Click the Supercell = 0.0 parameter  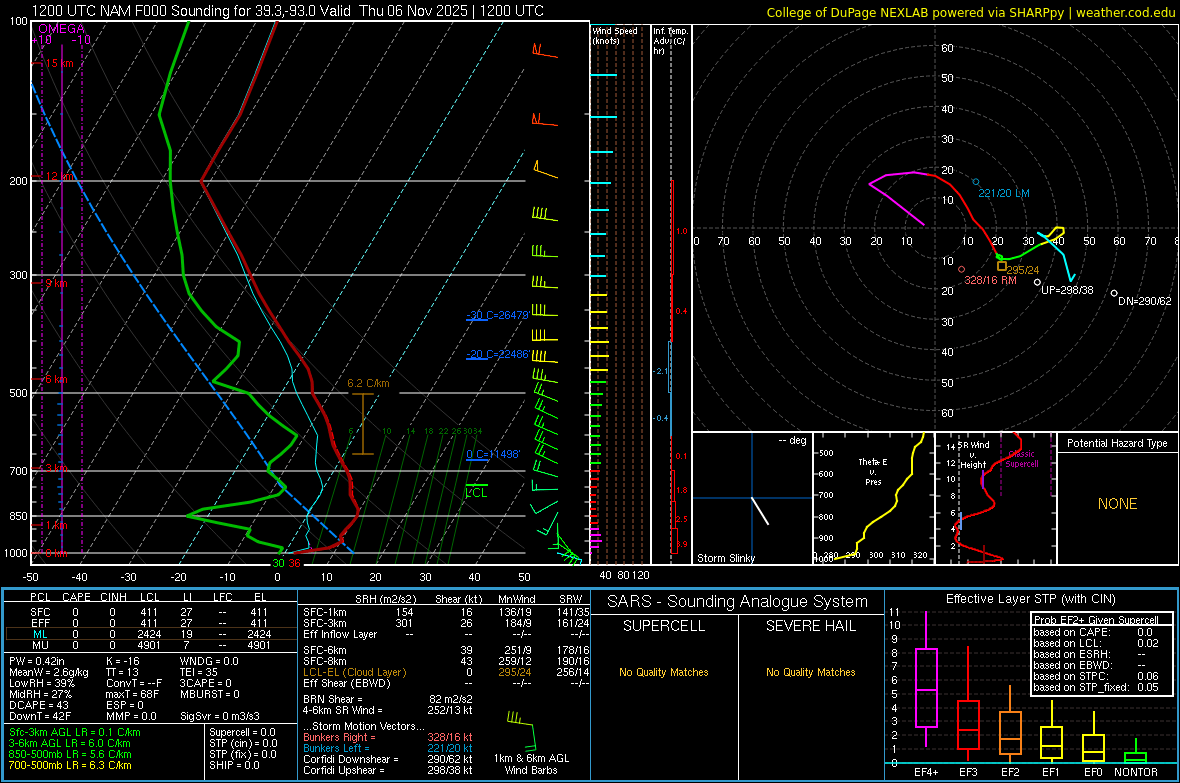coord(242,732)
